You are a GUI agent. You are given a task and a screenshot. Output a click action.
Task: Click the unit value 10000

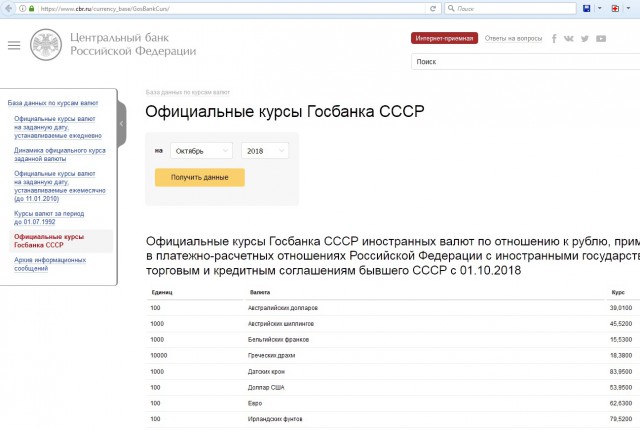(159, 355)
